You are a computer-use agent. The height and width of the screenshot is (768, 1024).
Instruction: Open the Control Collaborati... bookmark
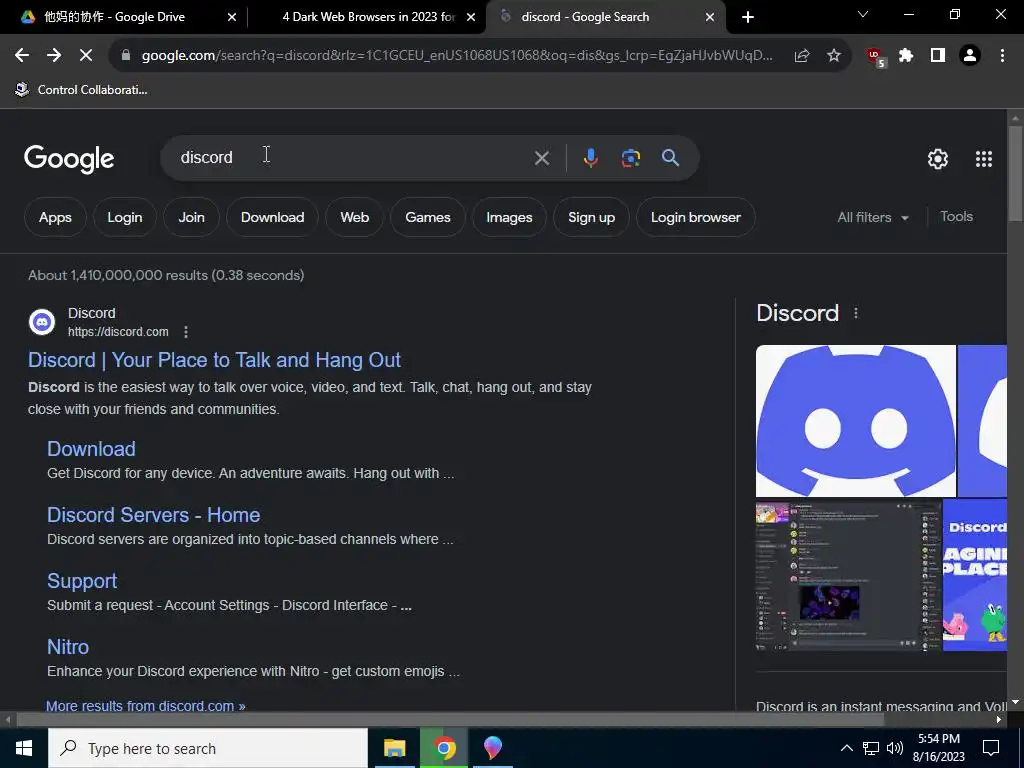(82, 89)
